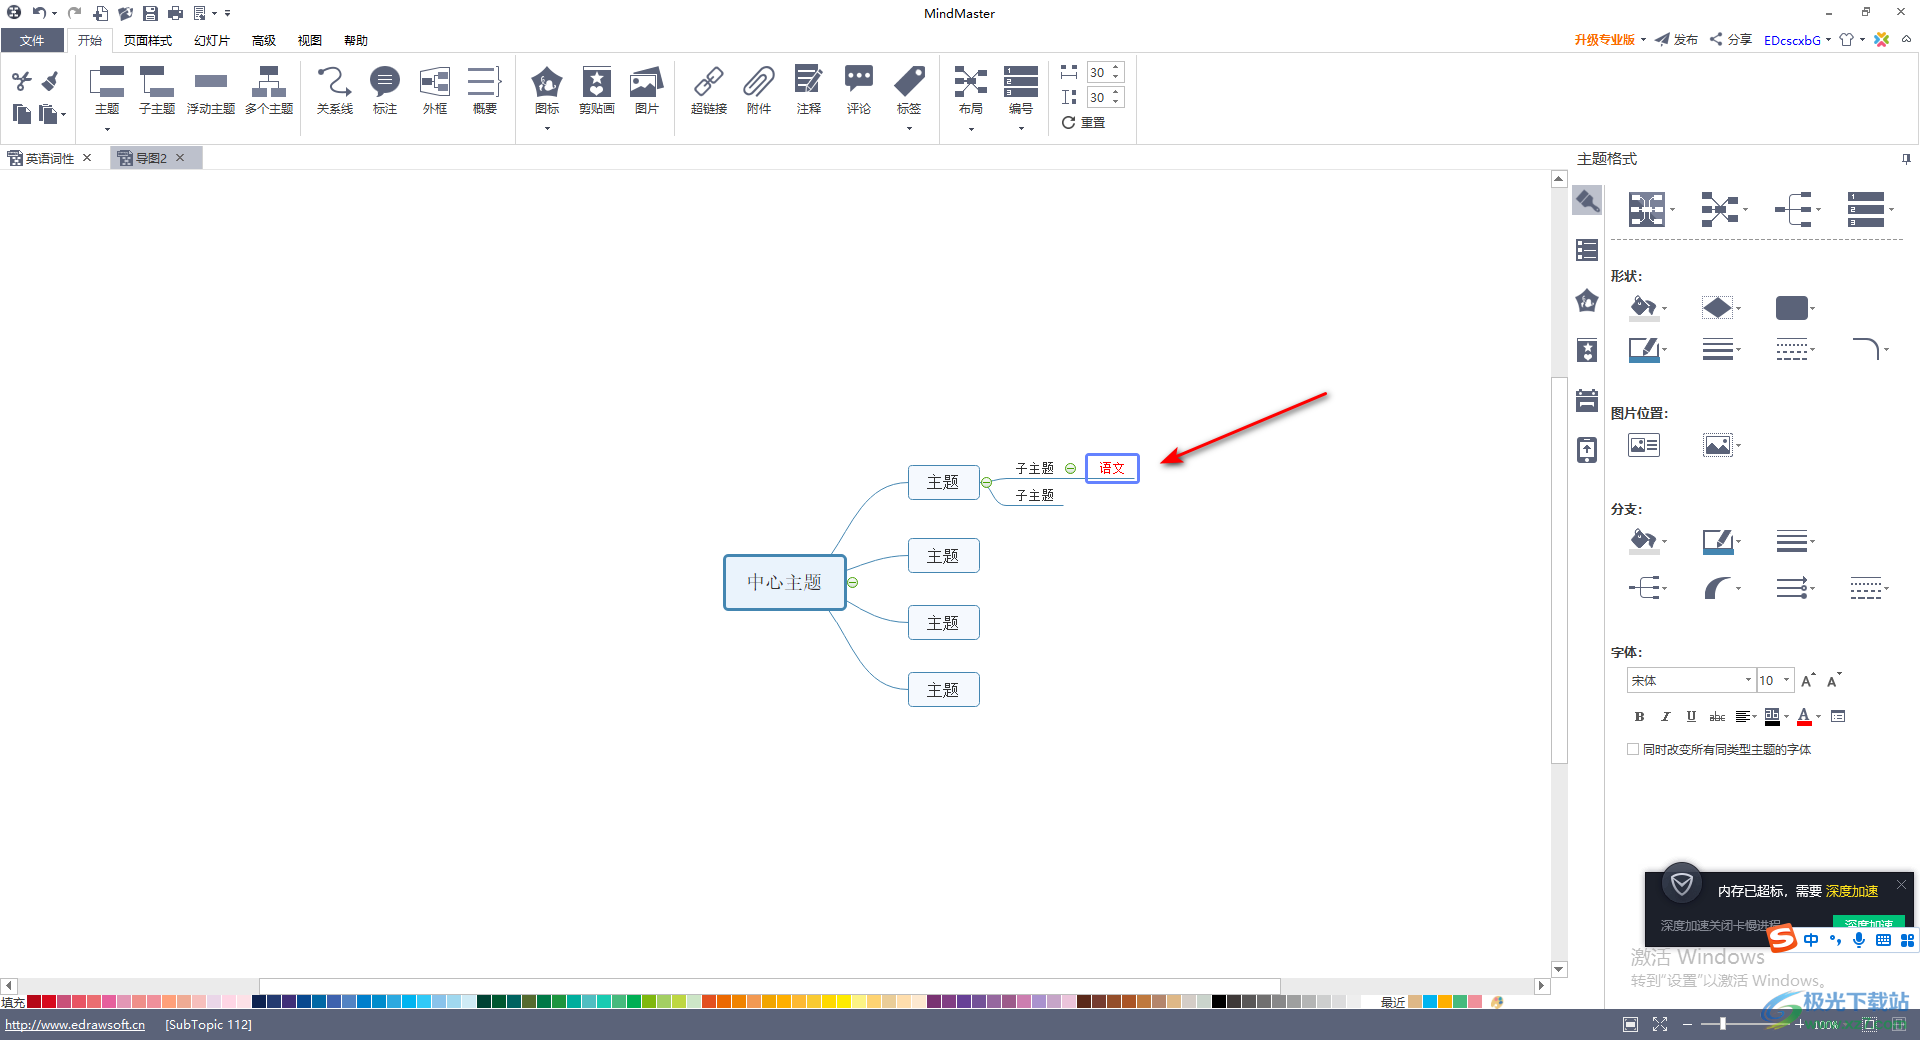Click the zoom slider handle in status bar

click(x=1722, y=1024)
